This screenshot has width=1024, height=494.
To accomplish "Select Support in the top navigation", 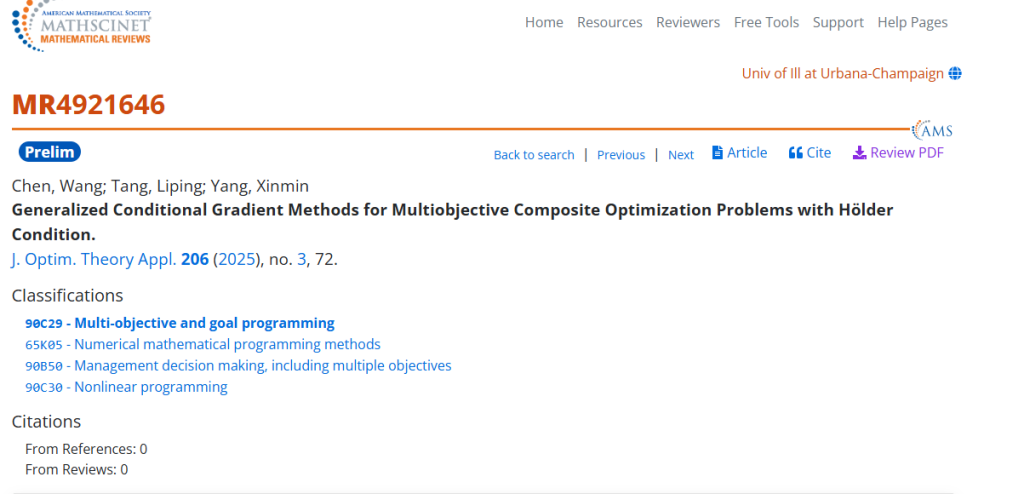I will (x=838, y=22).
